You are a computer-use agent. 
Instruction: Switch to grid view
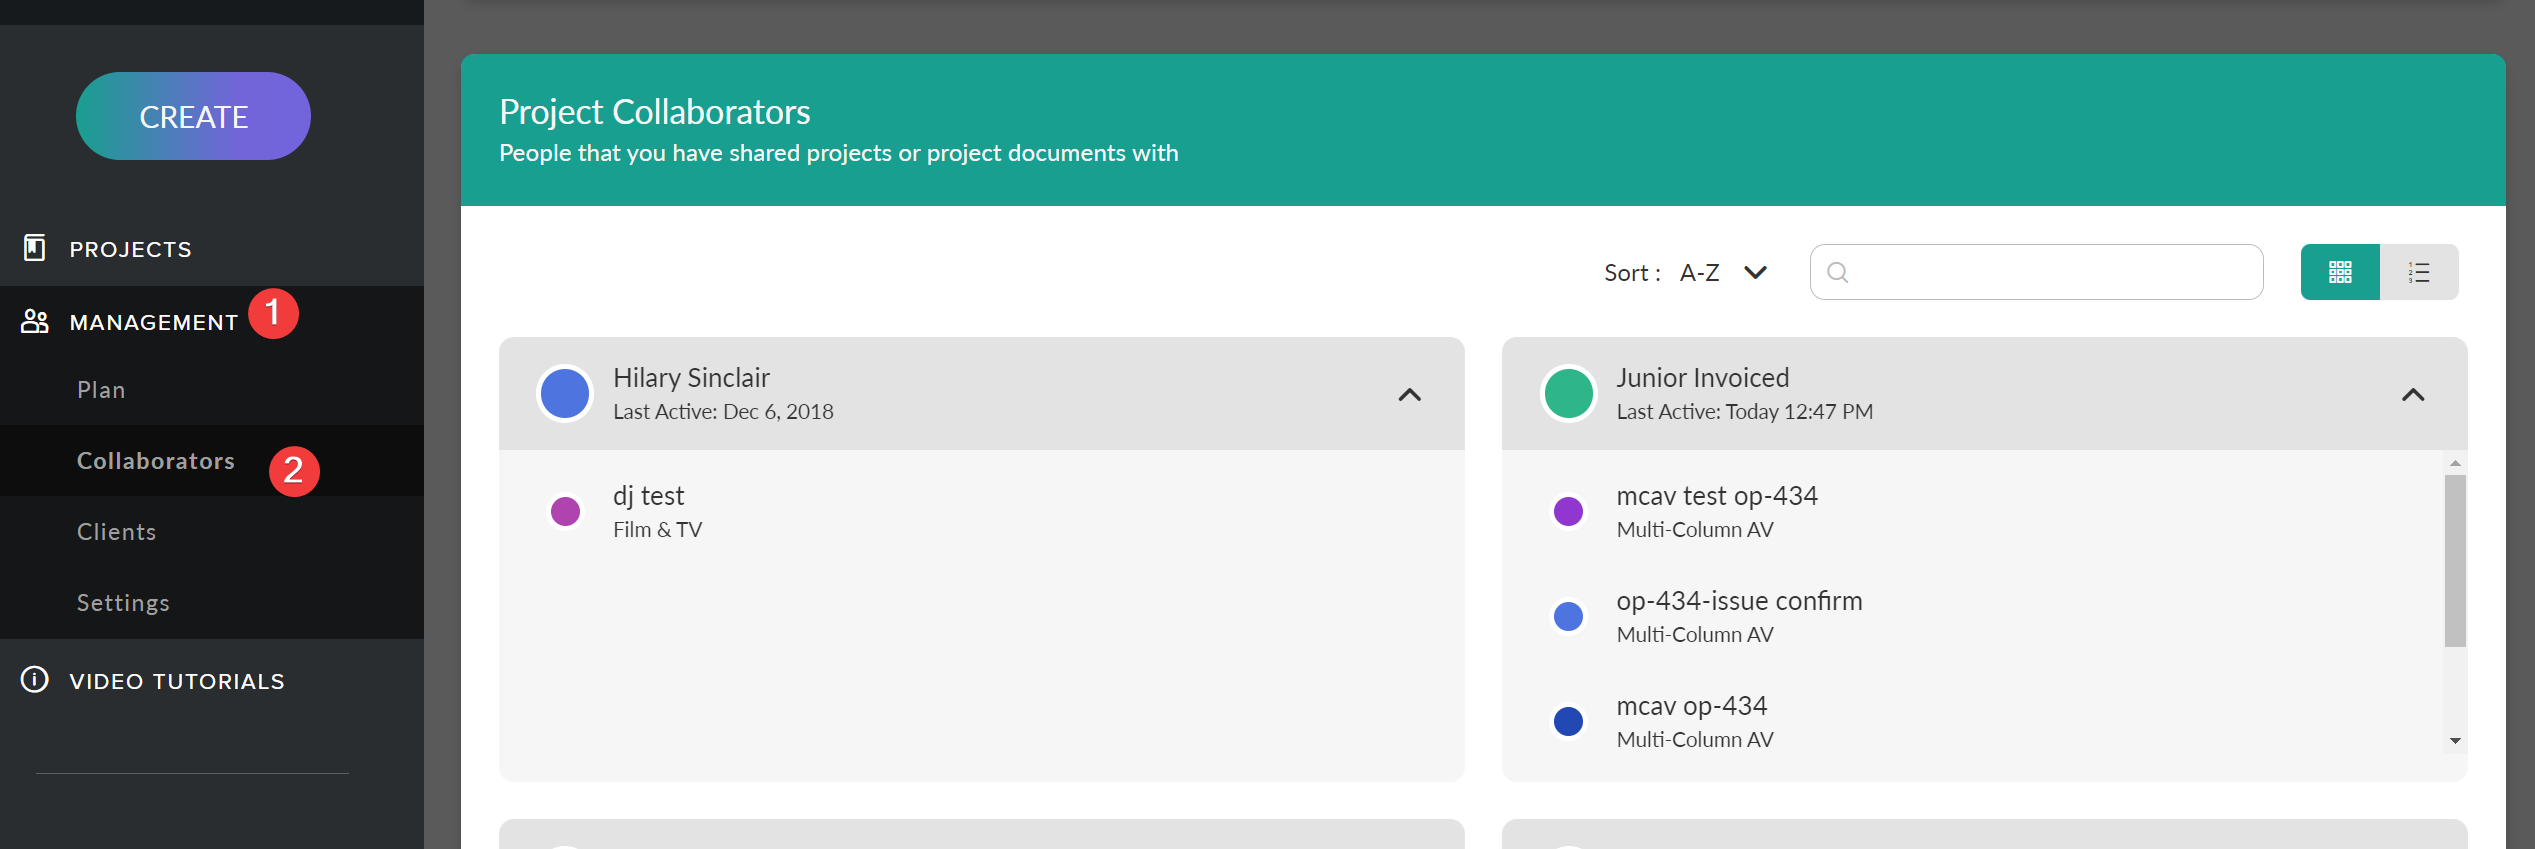pyautogui.click(x=2340, y=272)
